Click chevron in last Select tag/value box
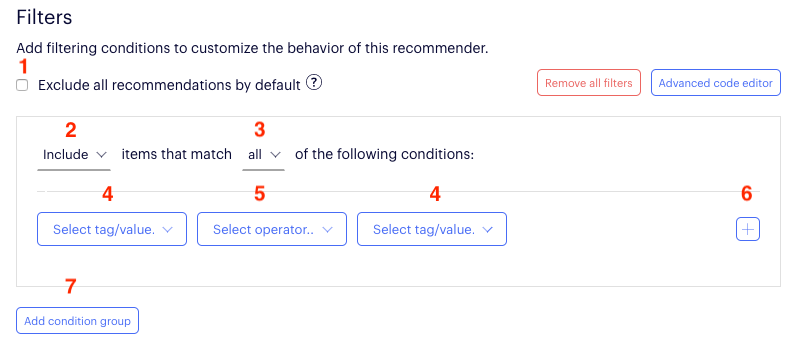The width and height of the screenshot is (810, 360). [x=488, y=230]
